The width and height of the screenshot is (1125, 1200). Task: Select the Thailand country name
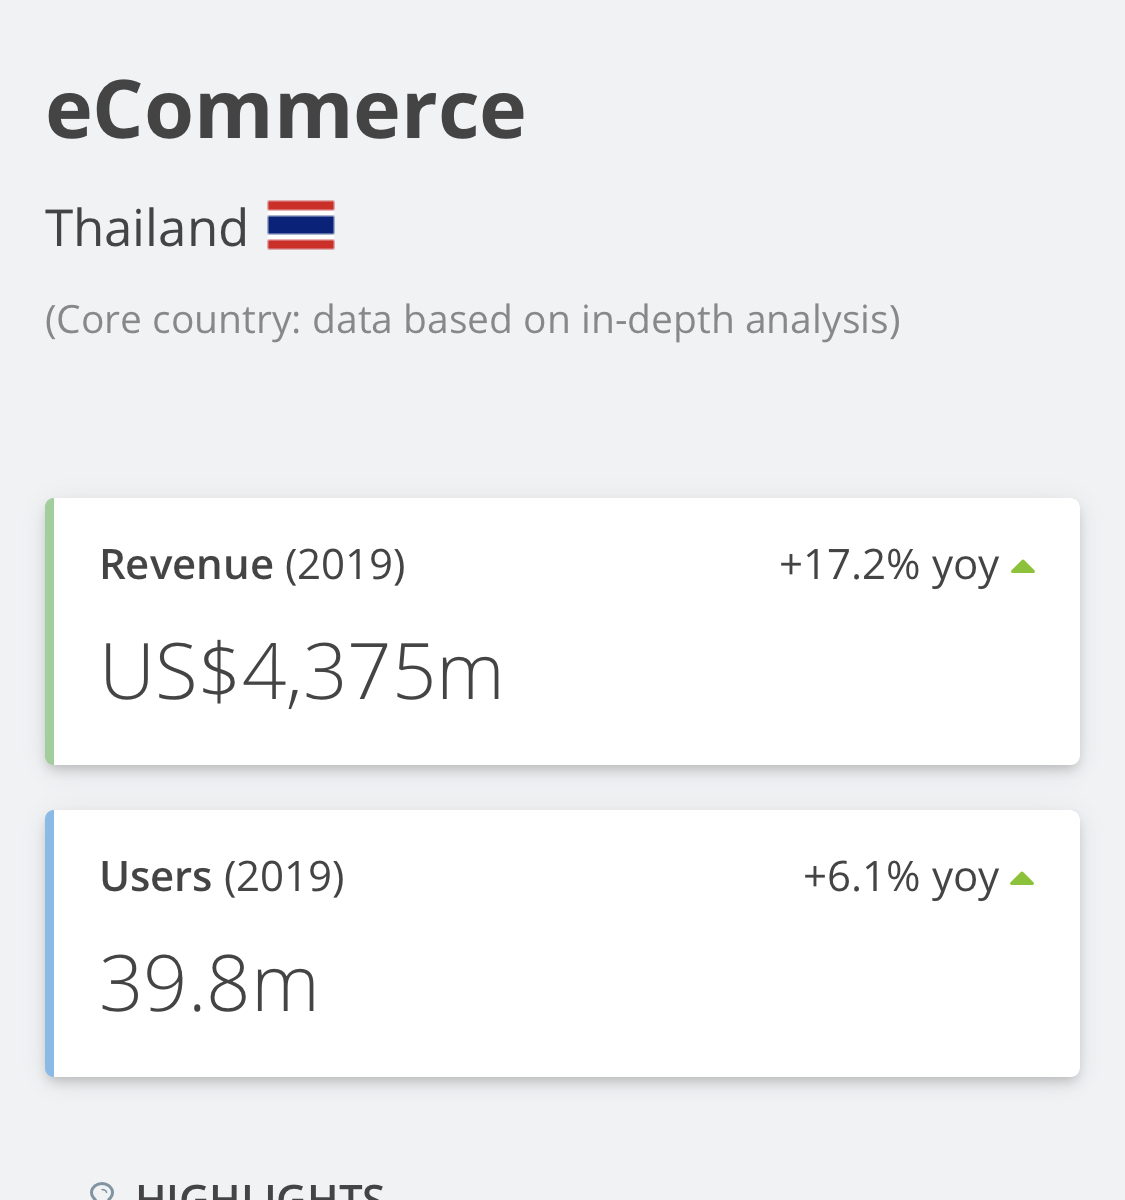click(147, 228)
